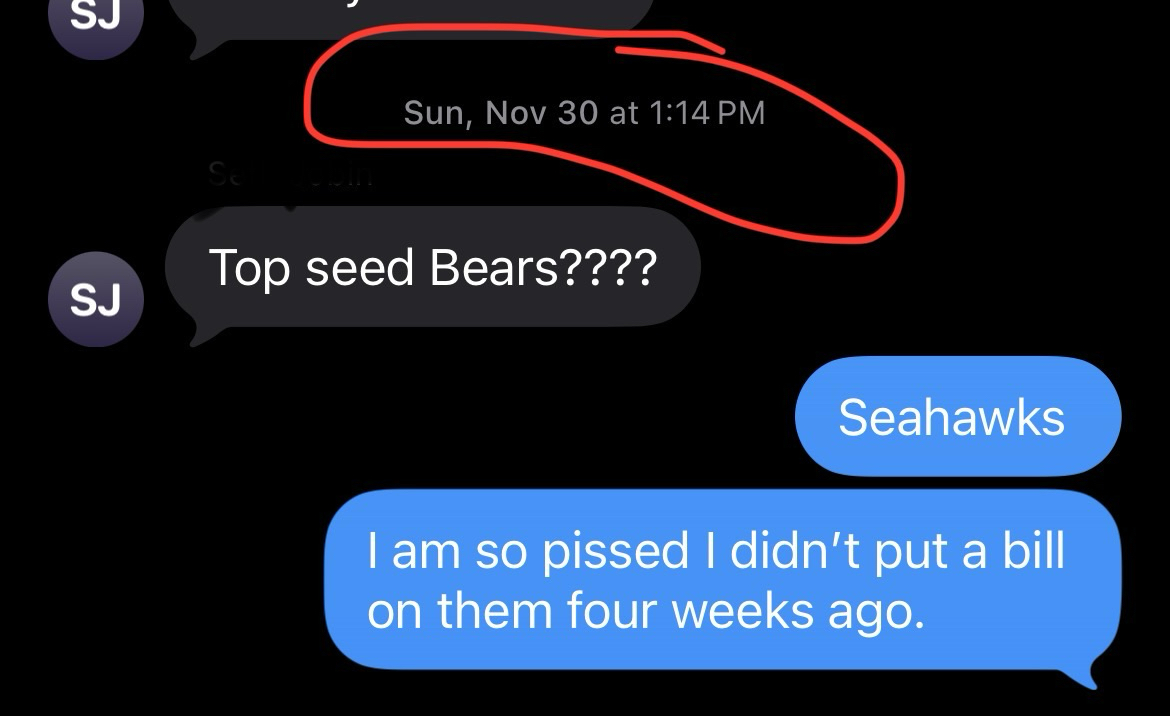Click the faded sender name above Bears message
This screenshot has width=1170, height=716.
[x=290, y=177]
